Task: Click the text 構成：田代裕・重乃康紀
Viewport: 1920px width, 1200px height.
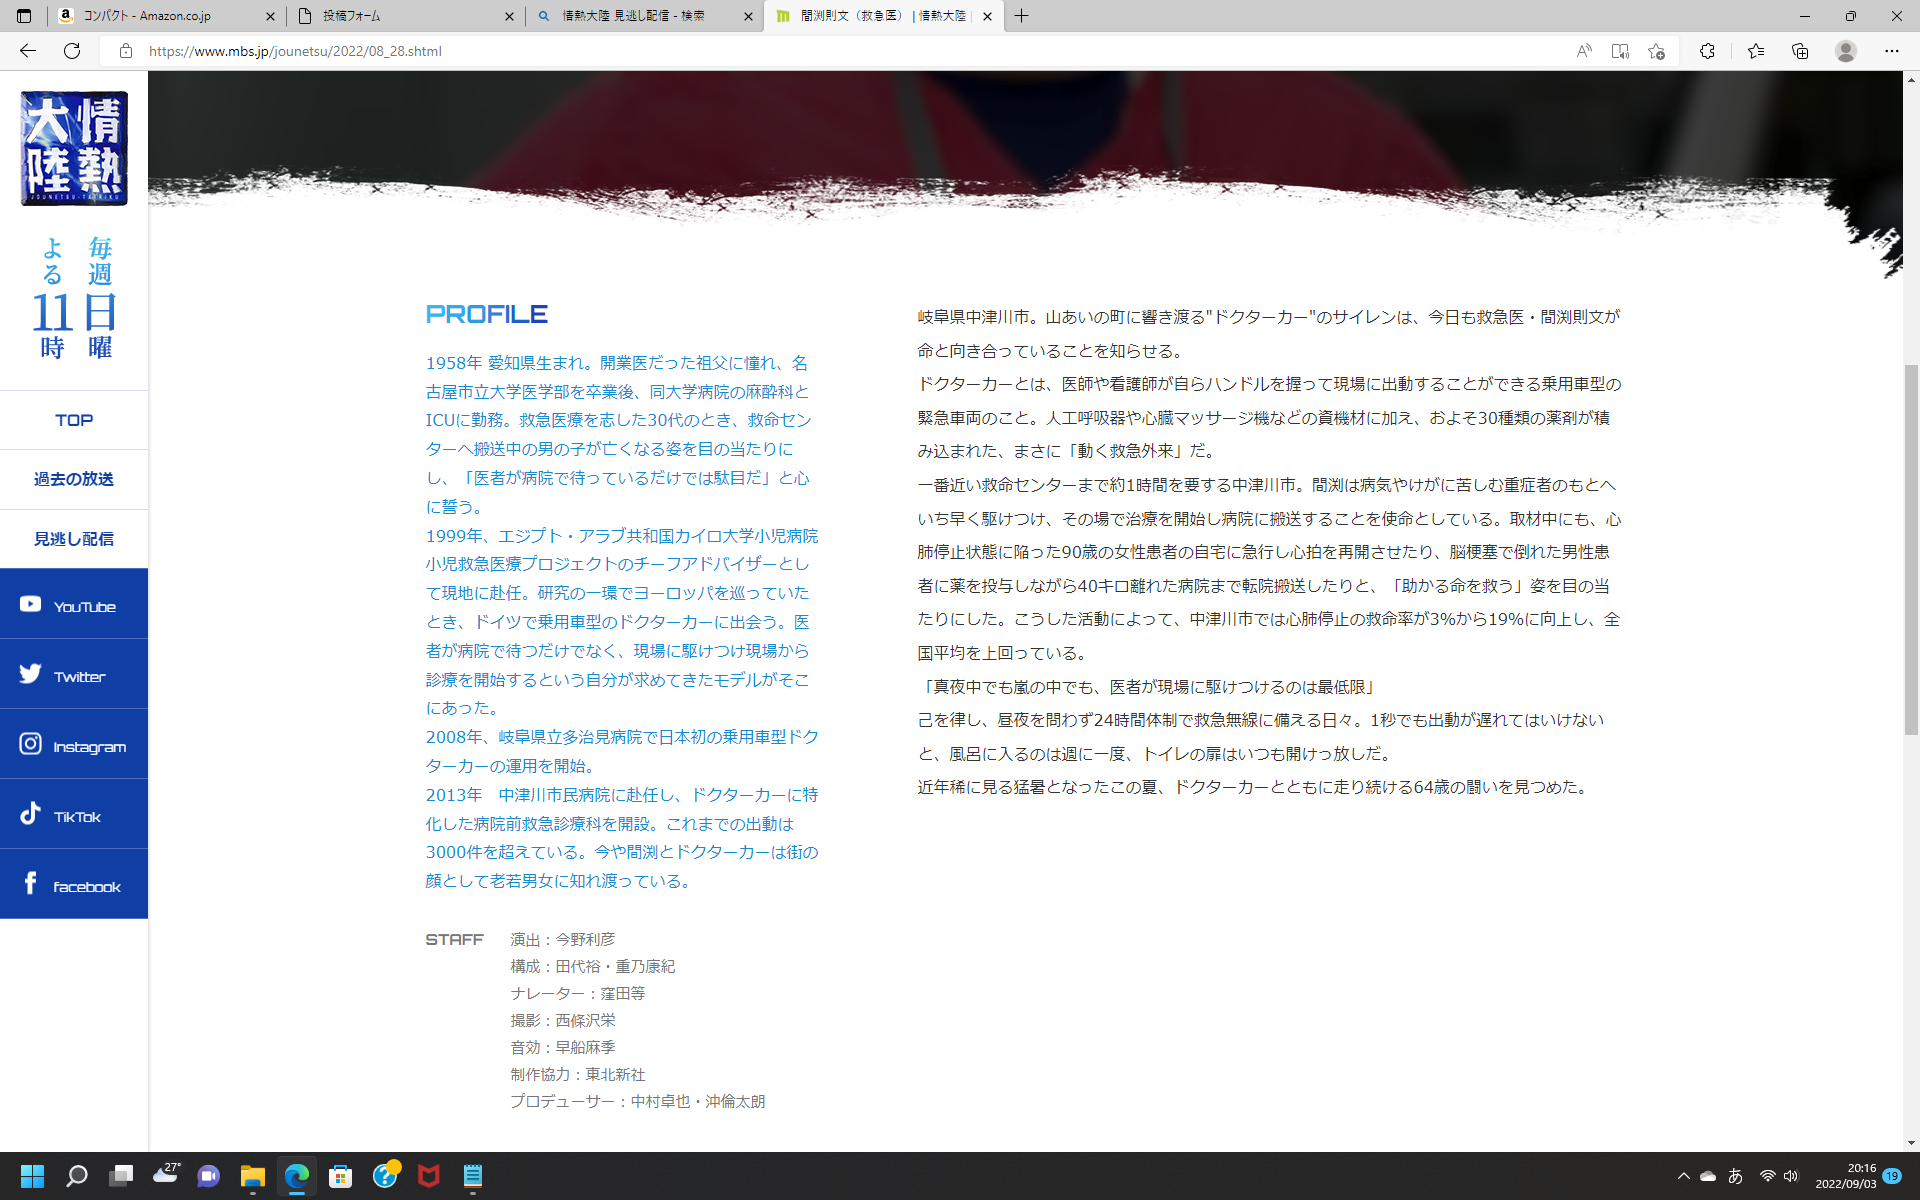Action: coord(593,967)
